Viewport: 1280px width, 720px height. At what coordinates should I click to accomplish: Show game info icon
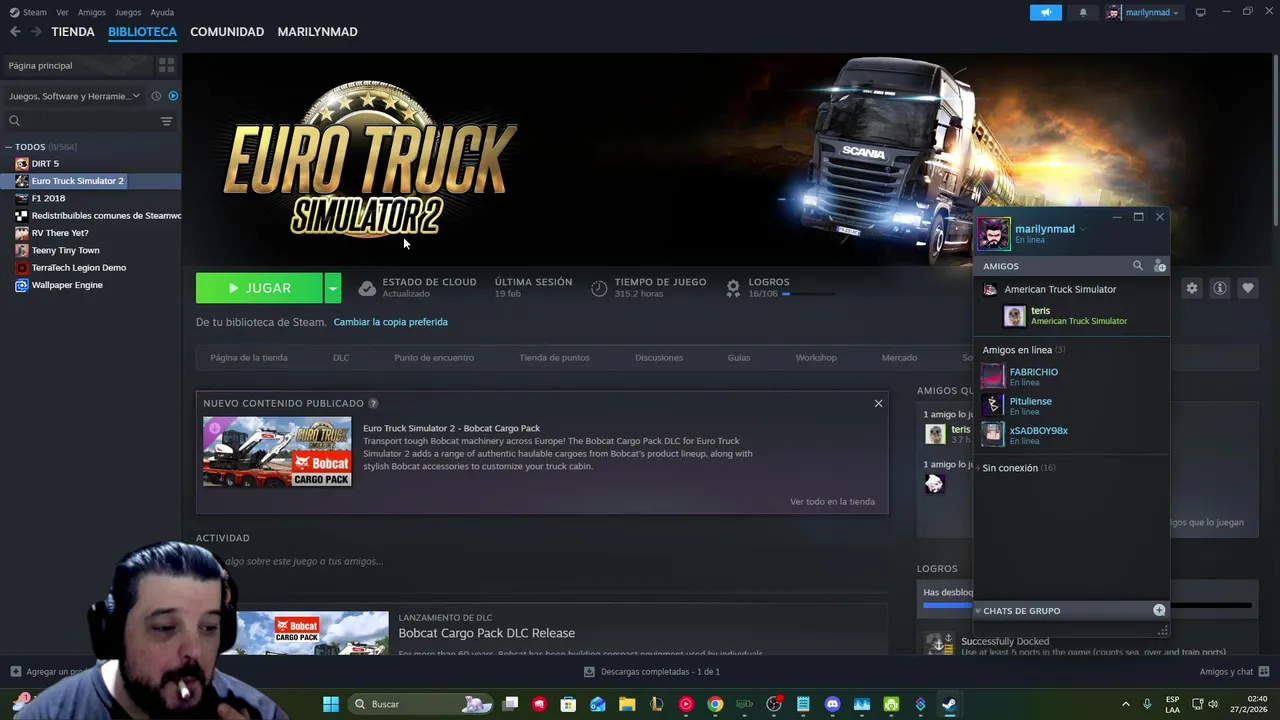1219,288
